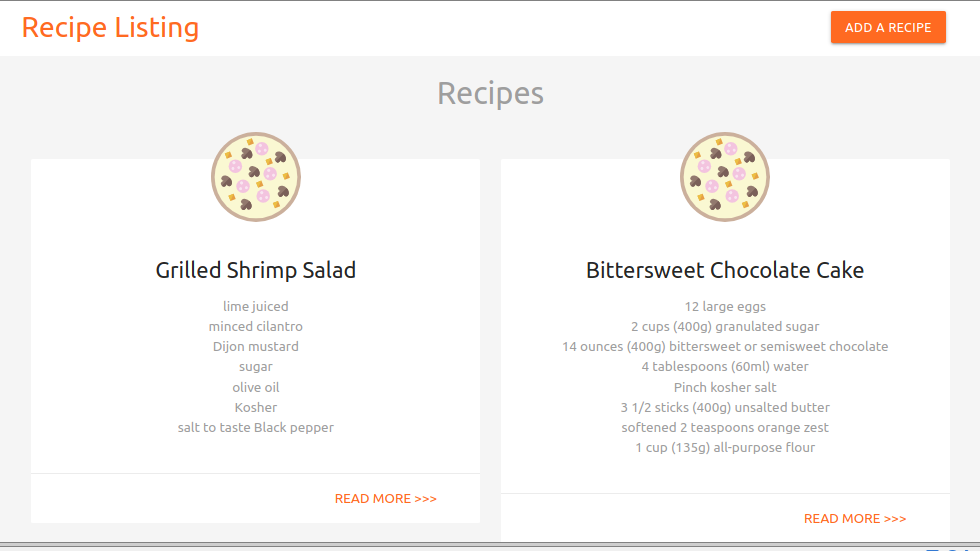Go to the Recipe Listing home title
Image resolution: width=980 pixels, height=551 pixels.
tap(110, 27)
